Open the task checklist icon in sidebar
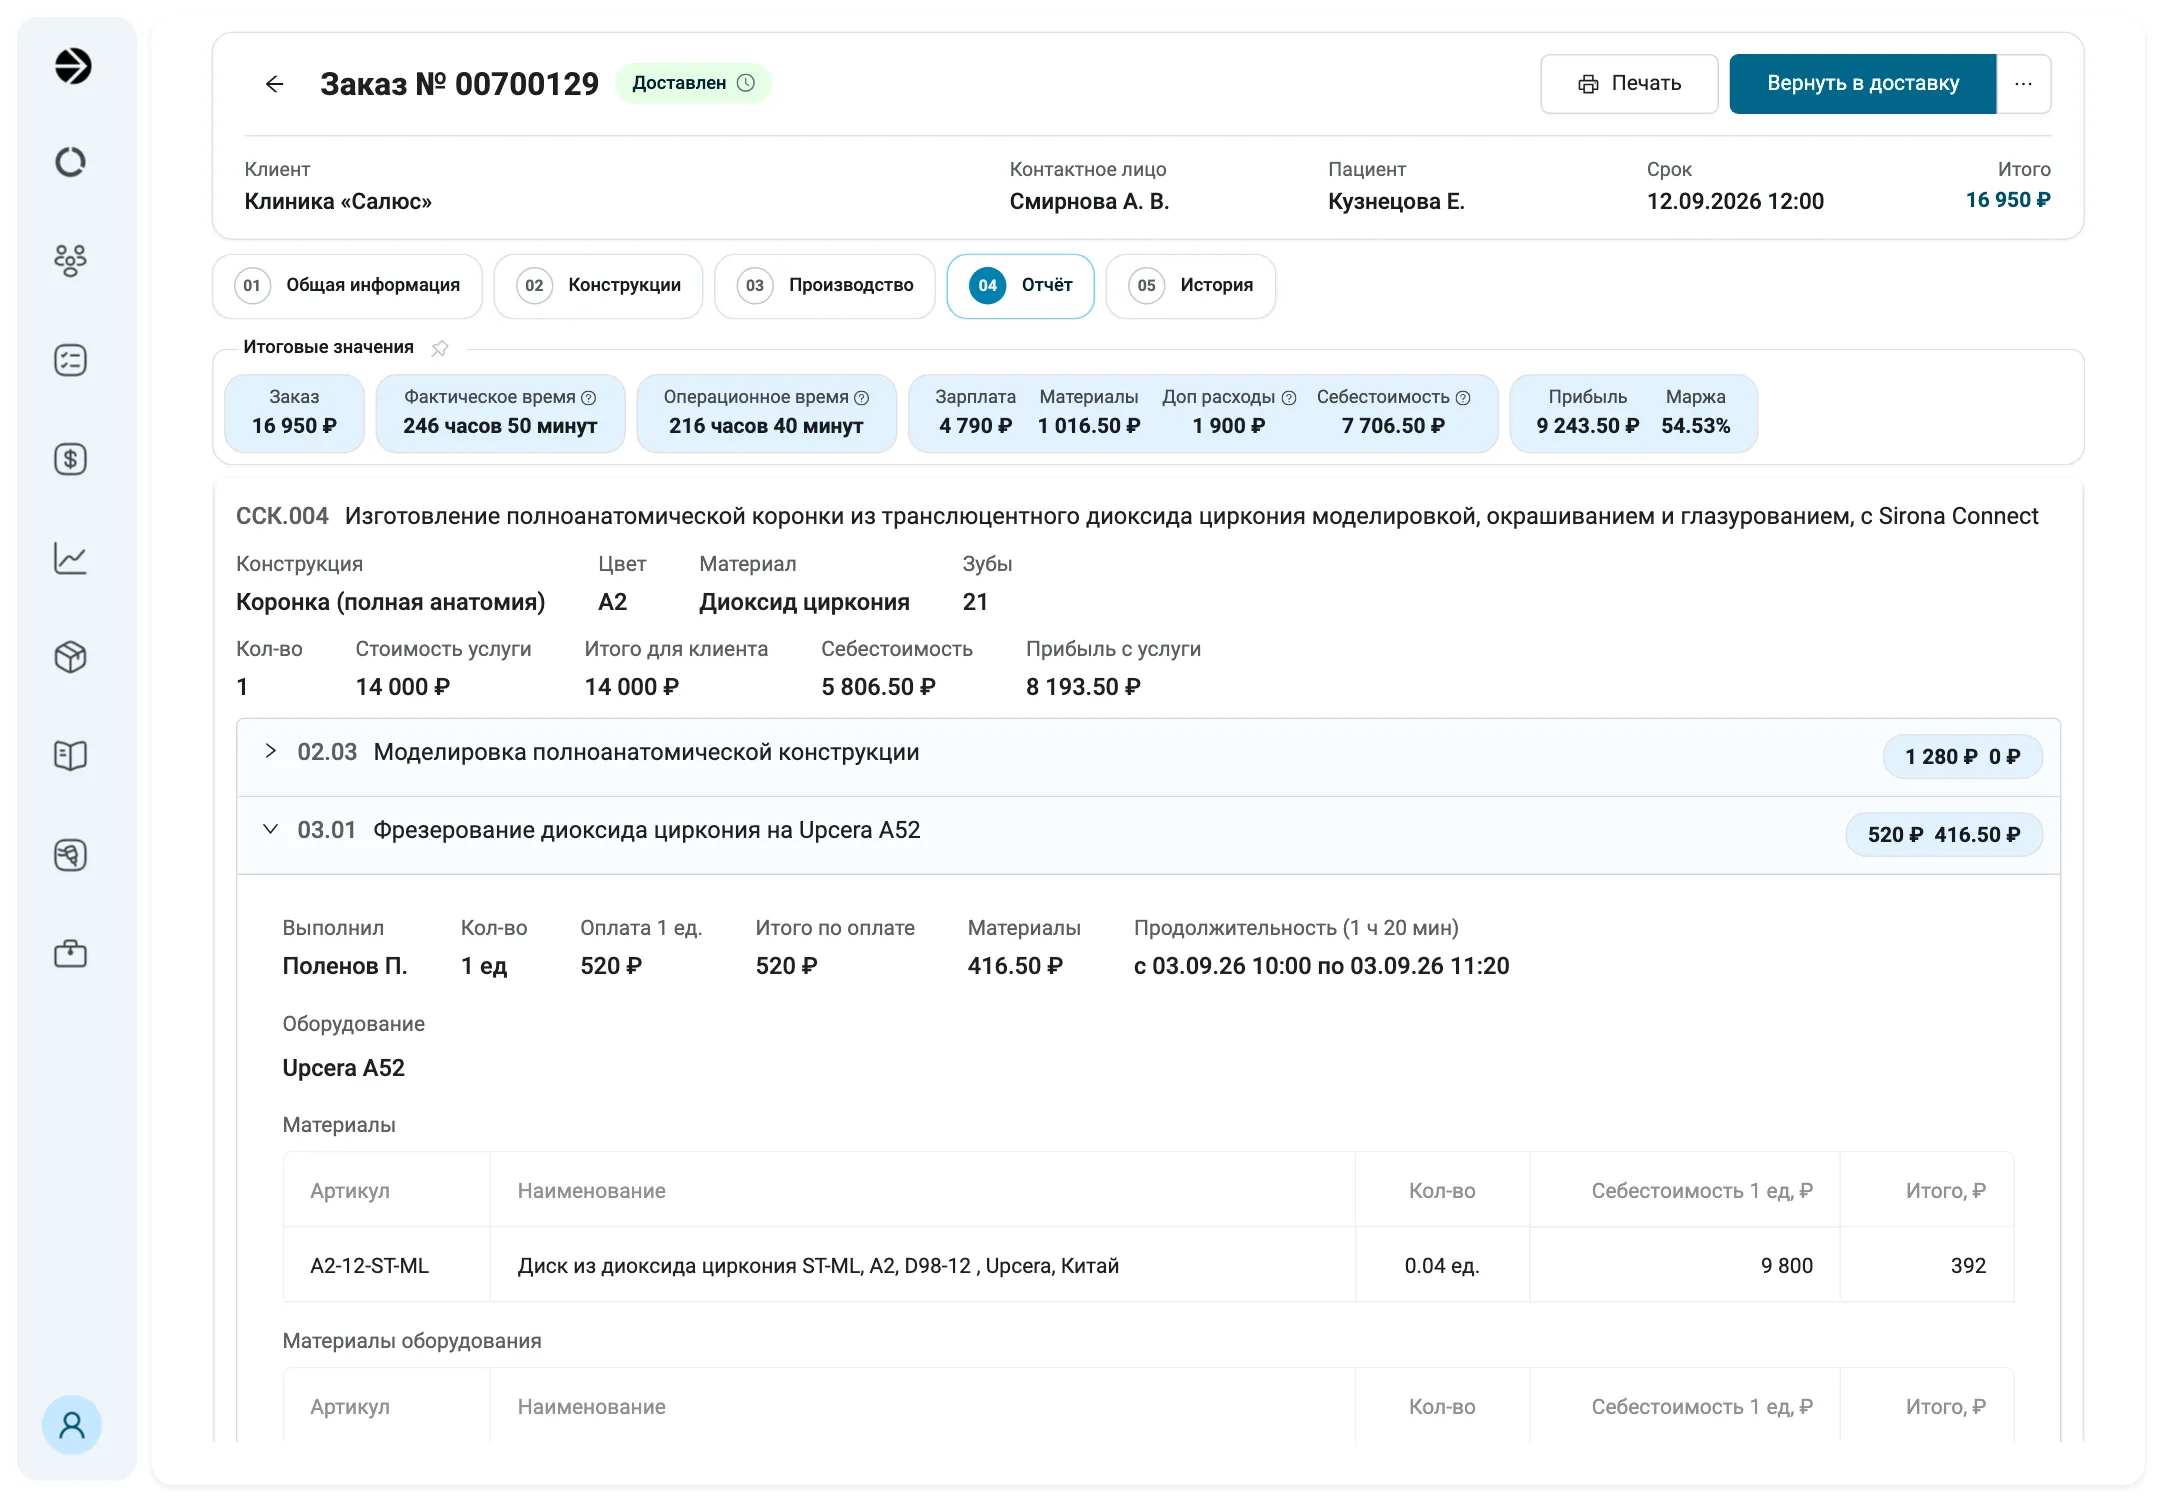The width and height of the screenshot is (2160, 1500). click(x=70, y=360)
